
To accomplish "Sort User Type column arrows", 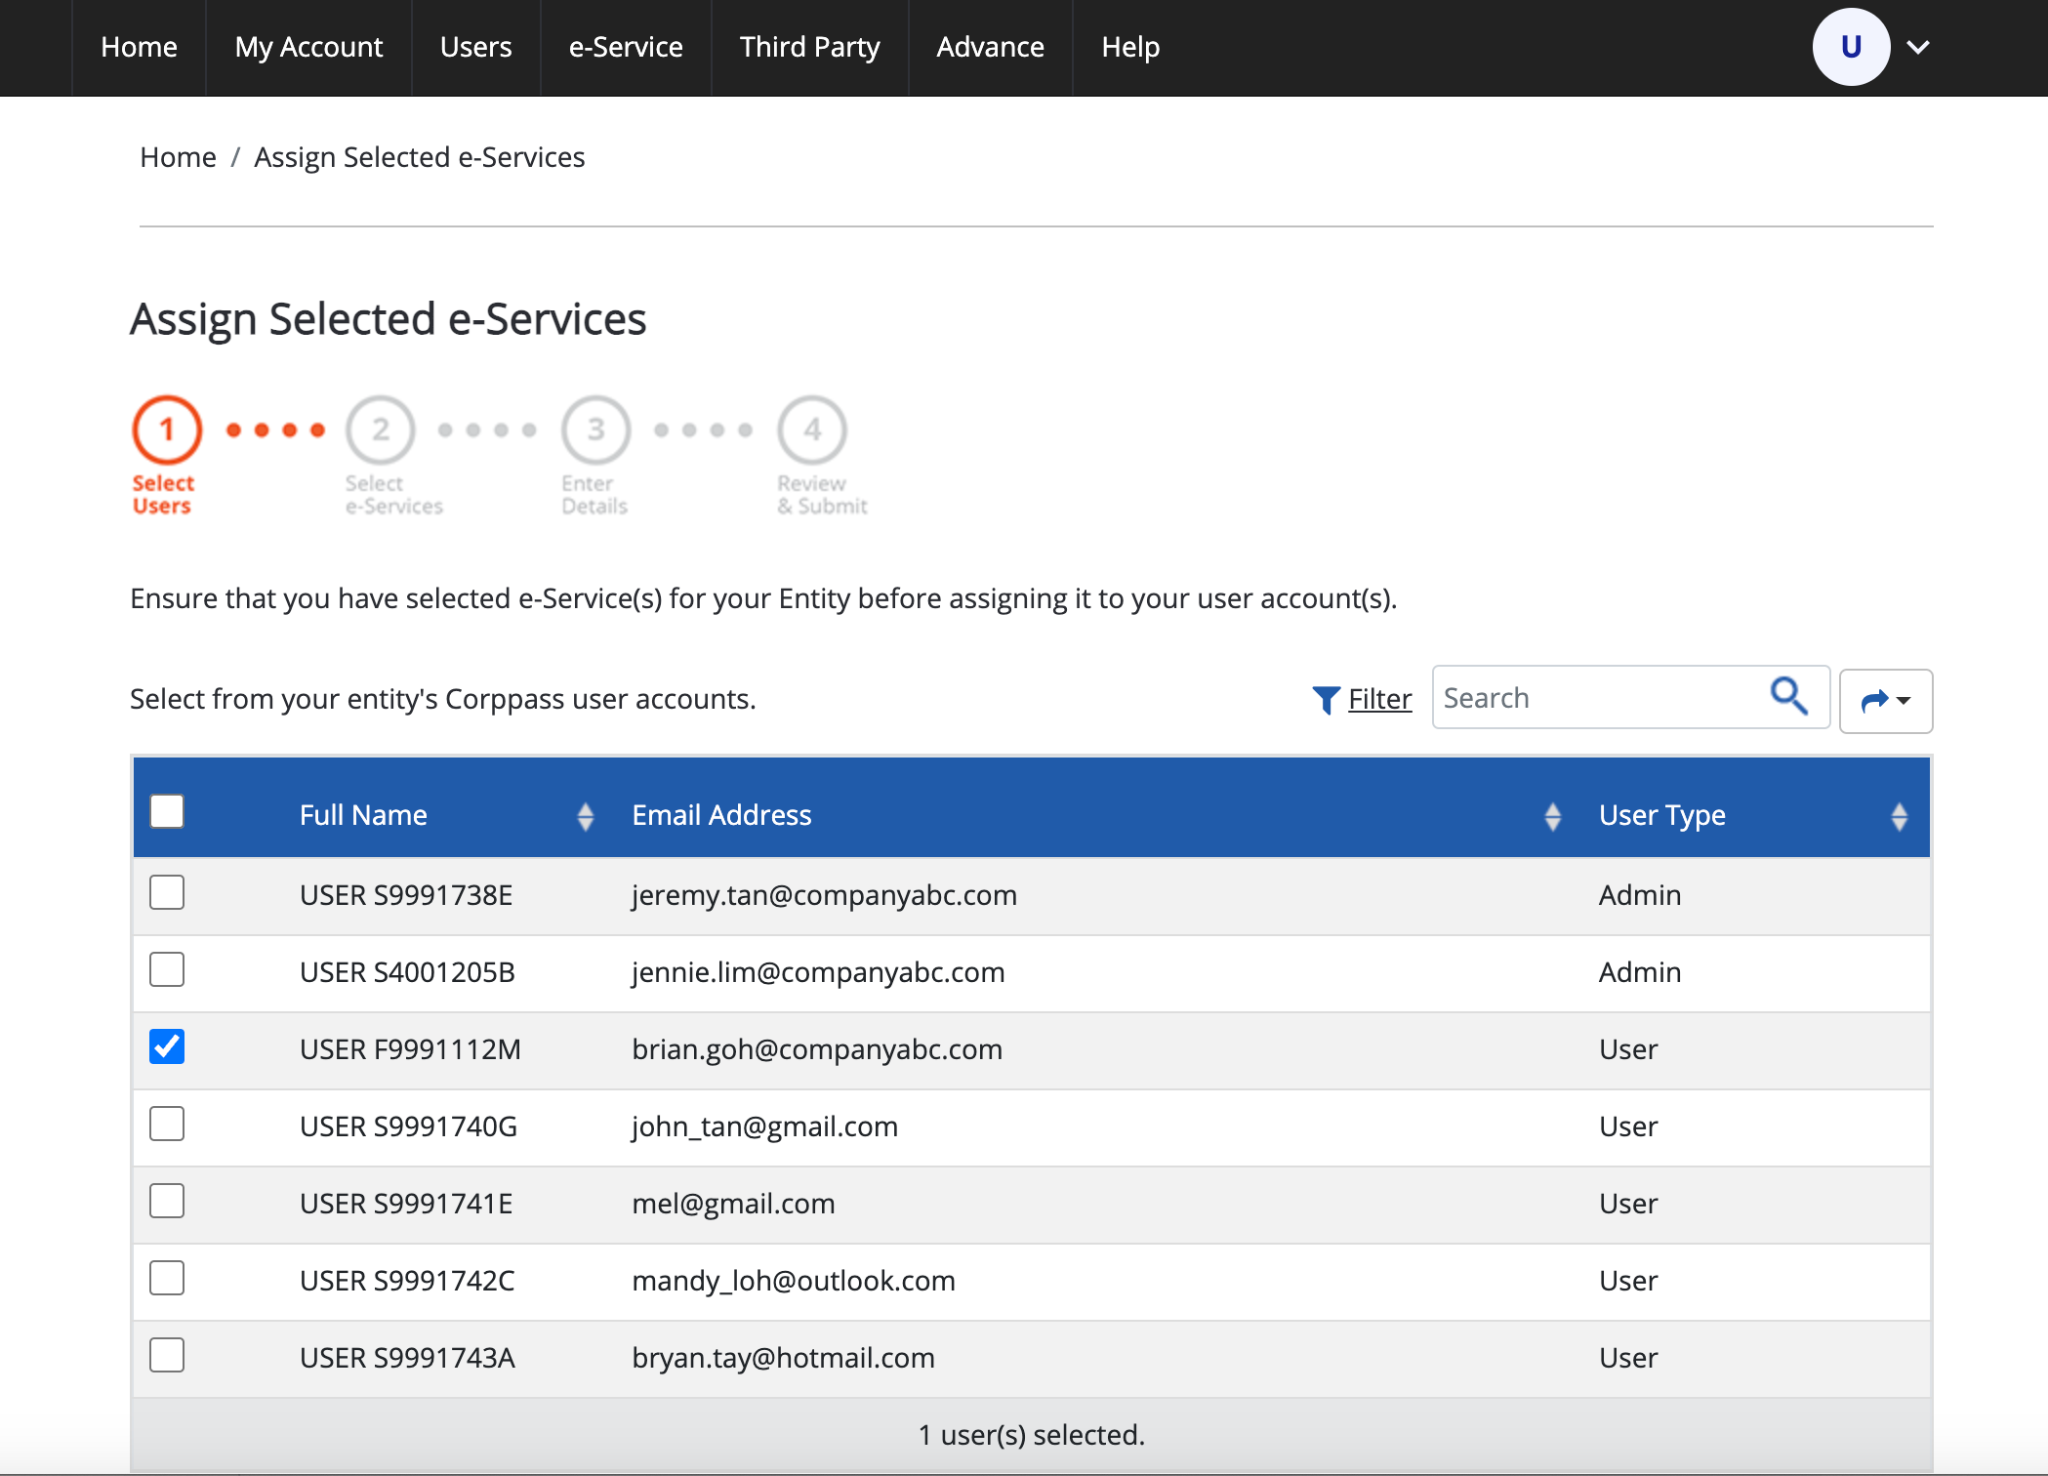I will pos(1899,816).
